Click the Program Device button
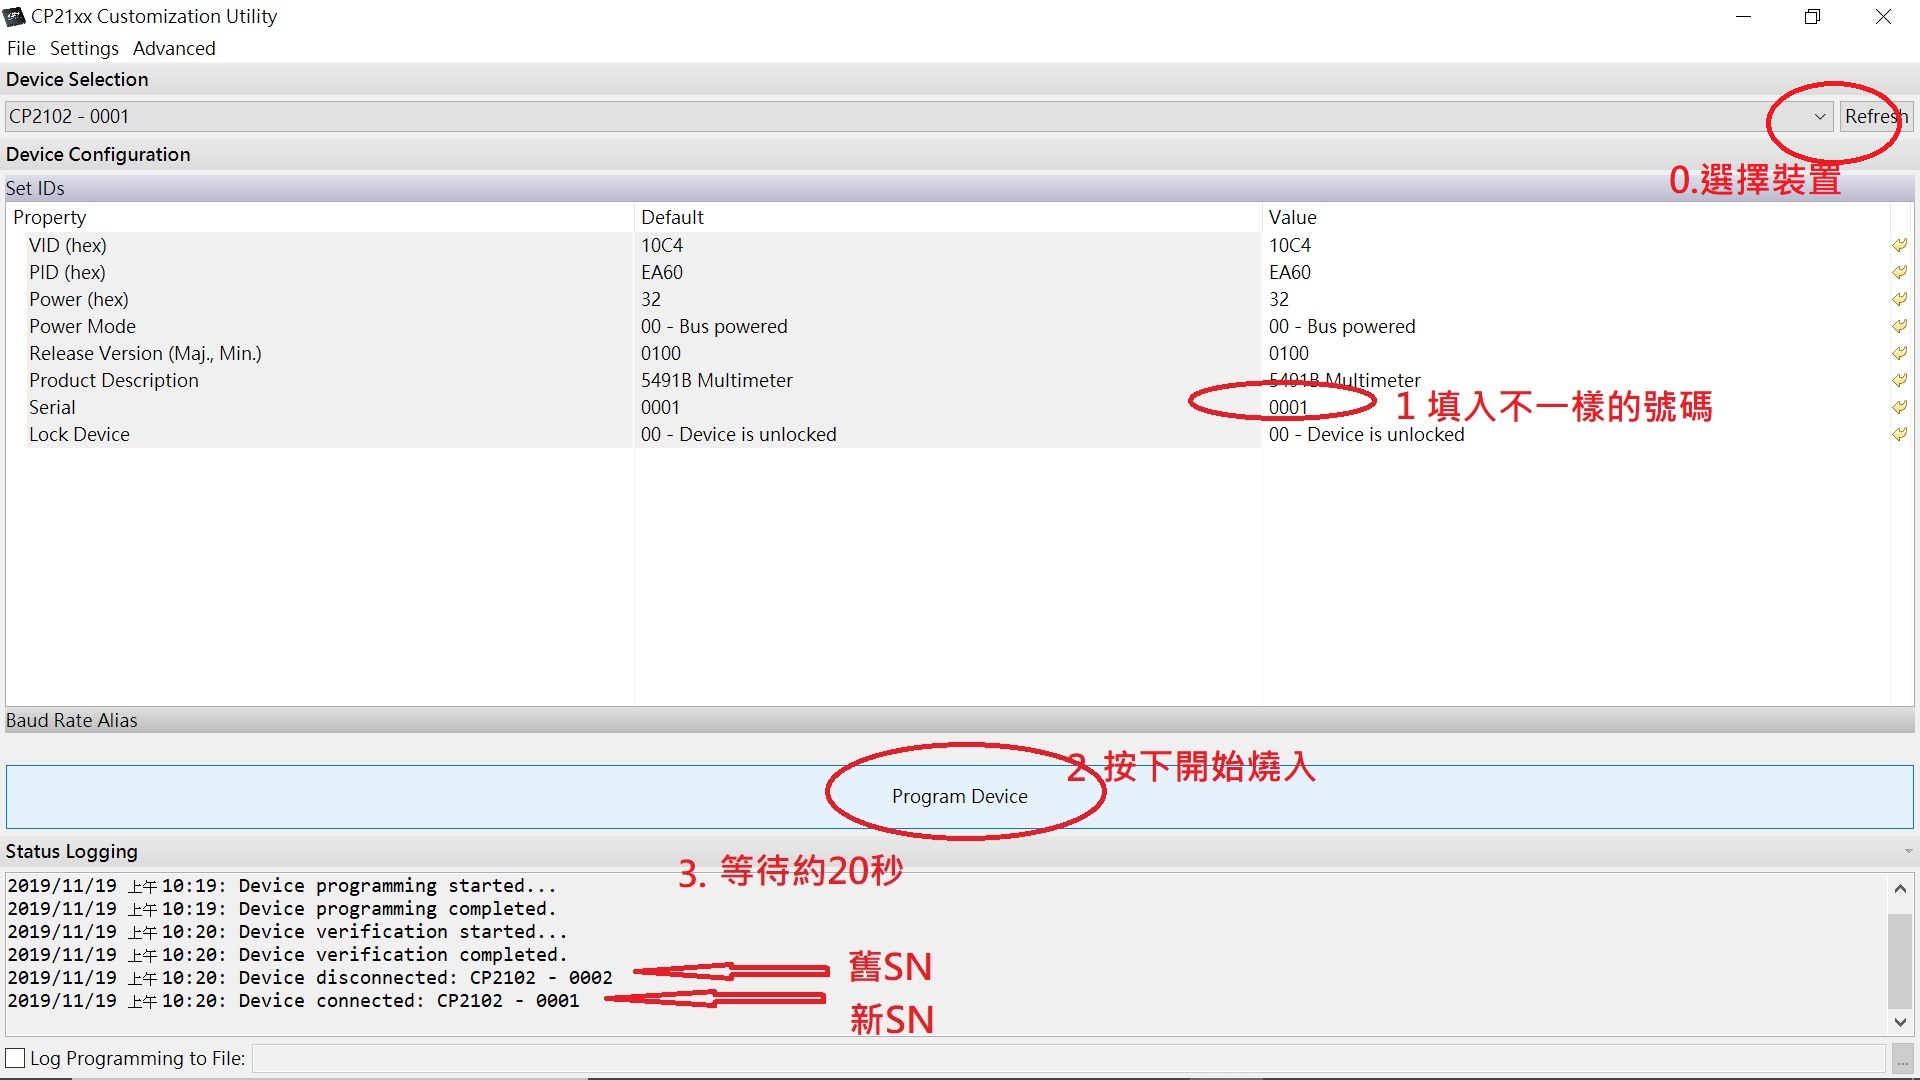Screen dimensions: 1920x1080 (x=959, y=796)
